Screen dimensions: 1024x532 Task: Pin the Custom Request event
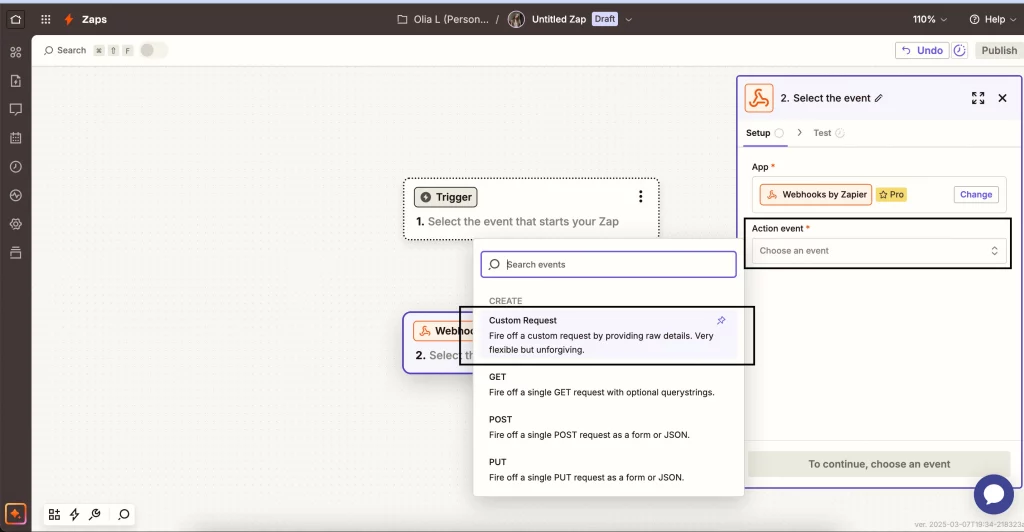click(x=721, y=321)
